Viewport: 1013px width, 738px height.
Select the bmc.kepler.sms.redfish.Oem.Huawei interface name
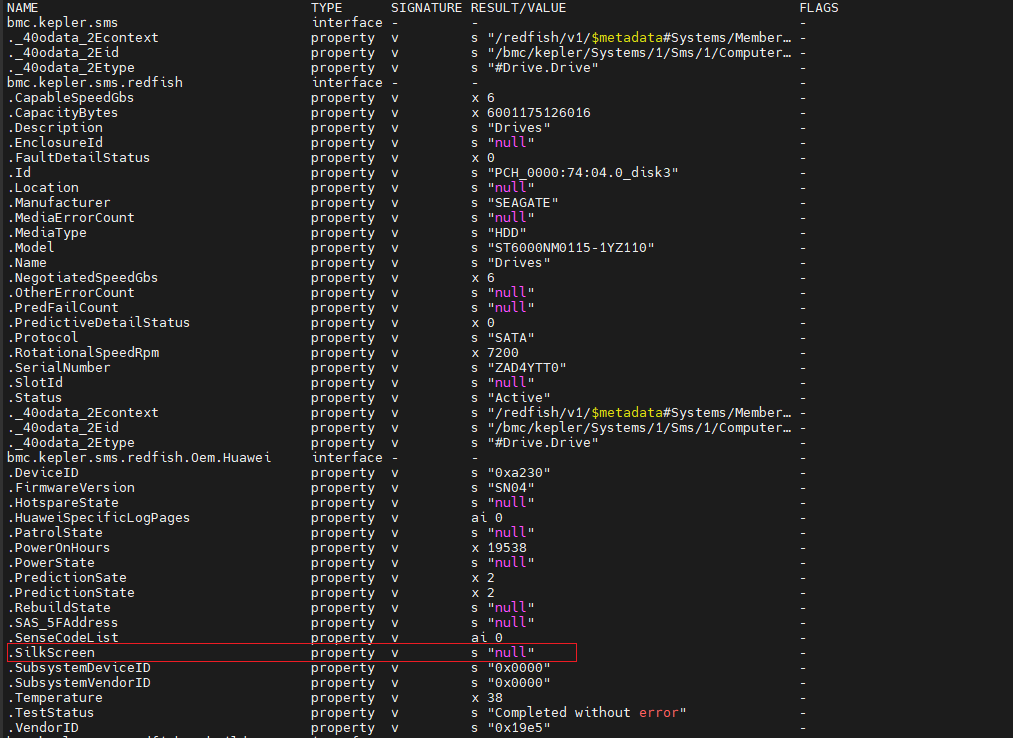[x=139, y=458]
